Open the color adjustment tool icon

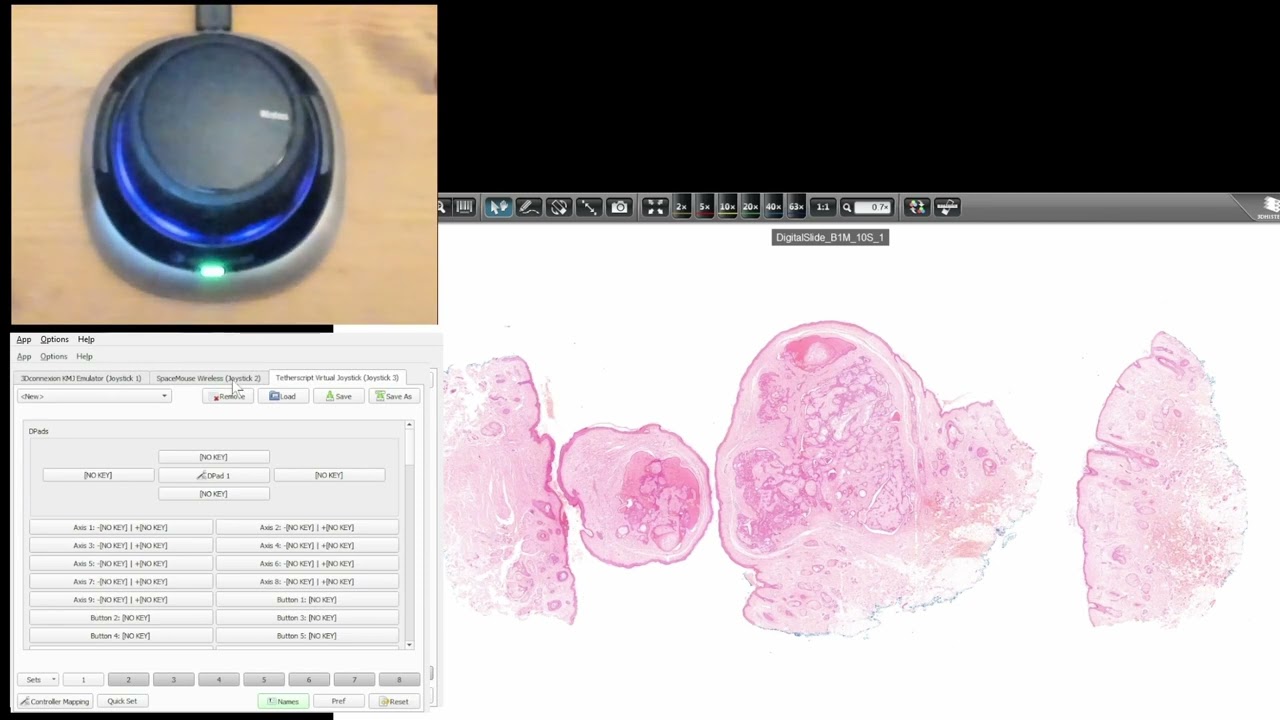[x=916, y=207]
